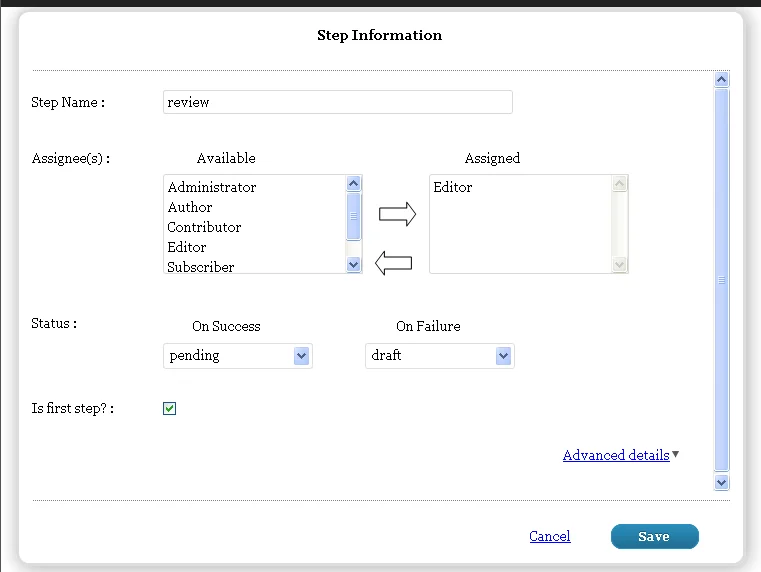The height and width of the screenshot is (572, 761).
Task: Select Subscriber in the Available list
Action: (x=255, y=266)
